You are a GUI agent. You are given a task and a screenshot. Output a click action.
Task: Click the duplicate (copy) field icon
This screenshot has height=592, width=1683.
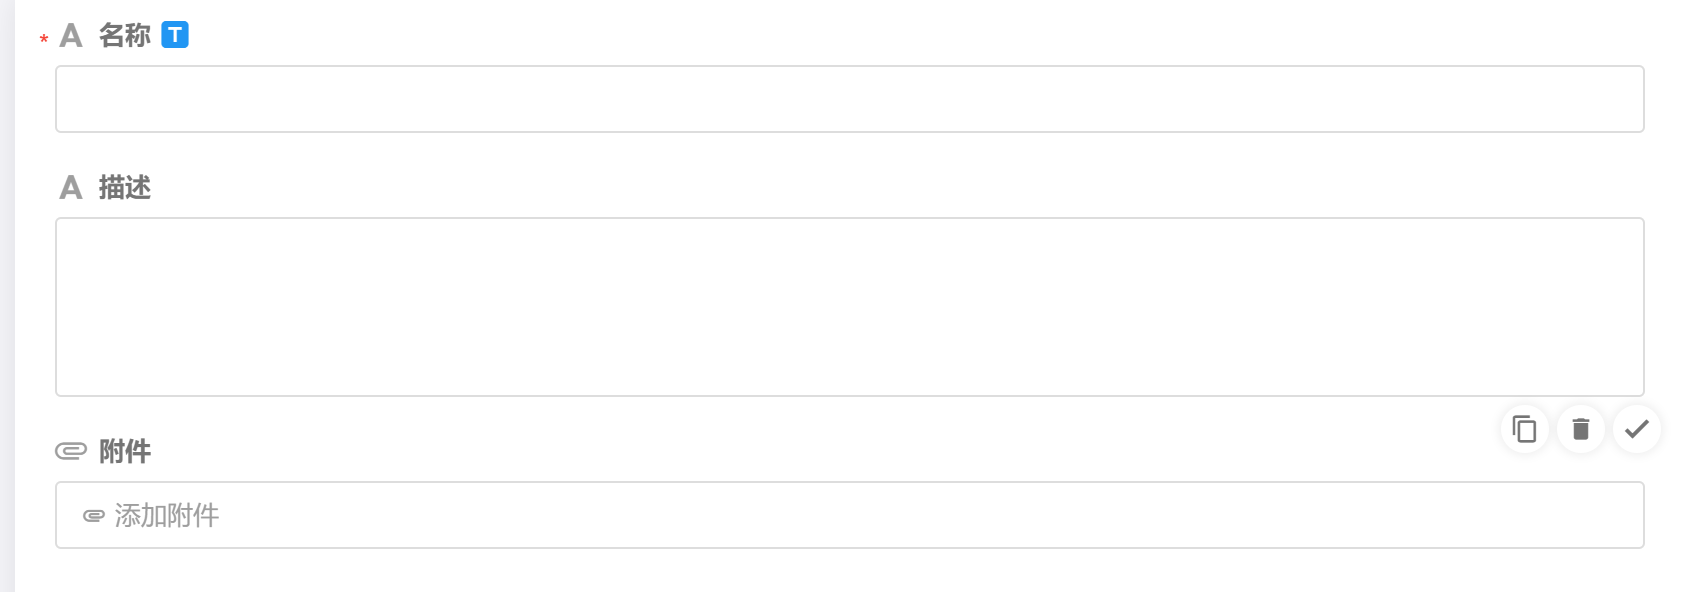(1524, 429)
